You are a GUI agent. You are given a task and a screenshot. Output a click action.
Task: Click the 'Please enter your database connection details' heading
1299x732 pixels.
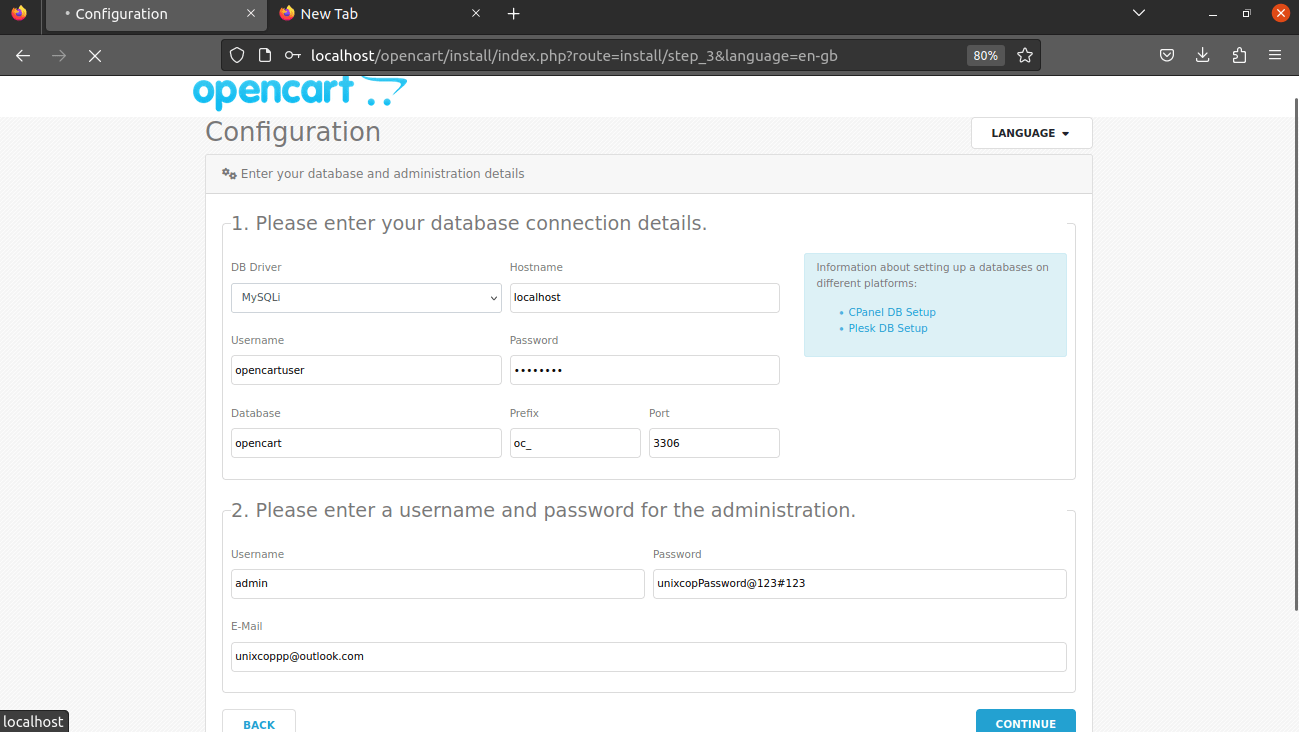[469, 224]
